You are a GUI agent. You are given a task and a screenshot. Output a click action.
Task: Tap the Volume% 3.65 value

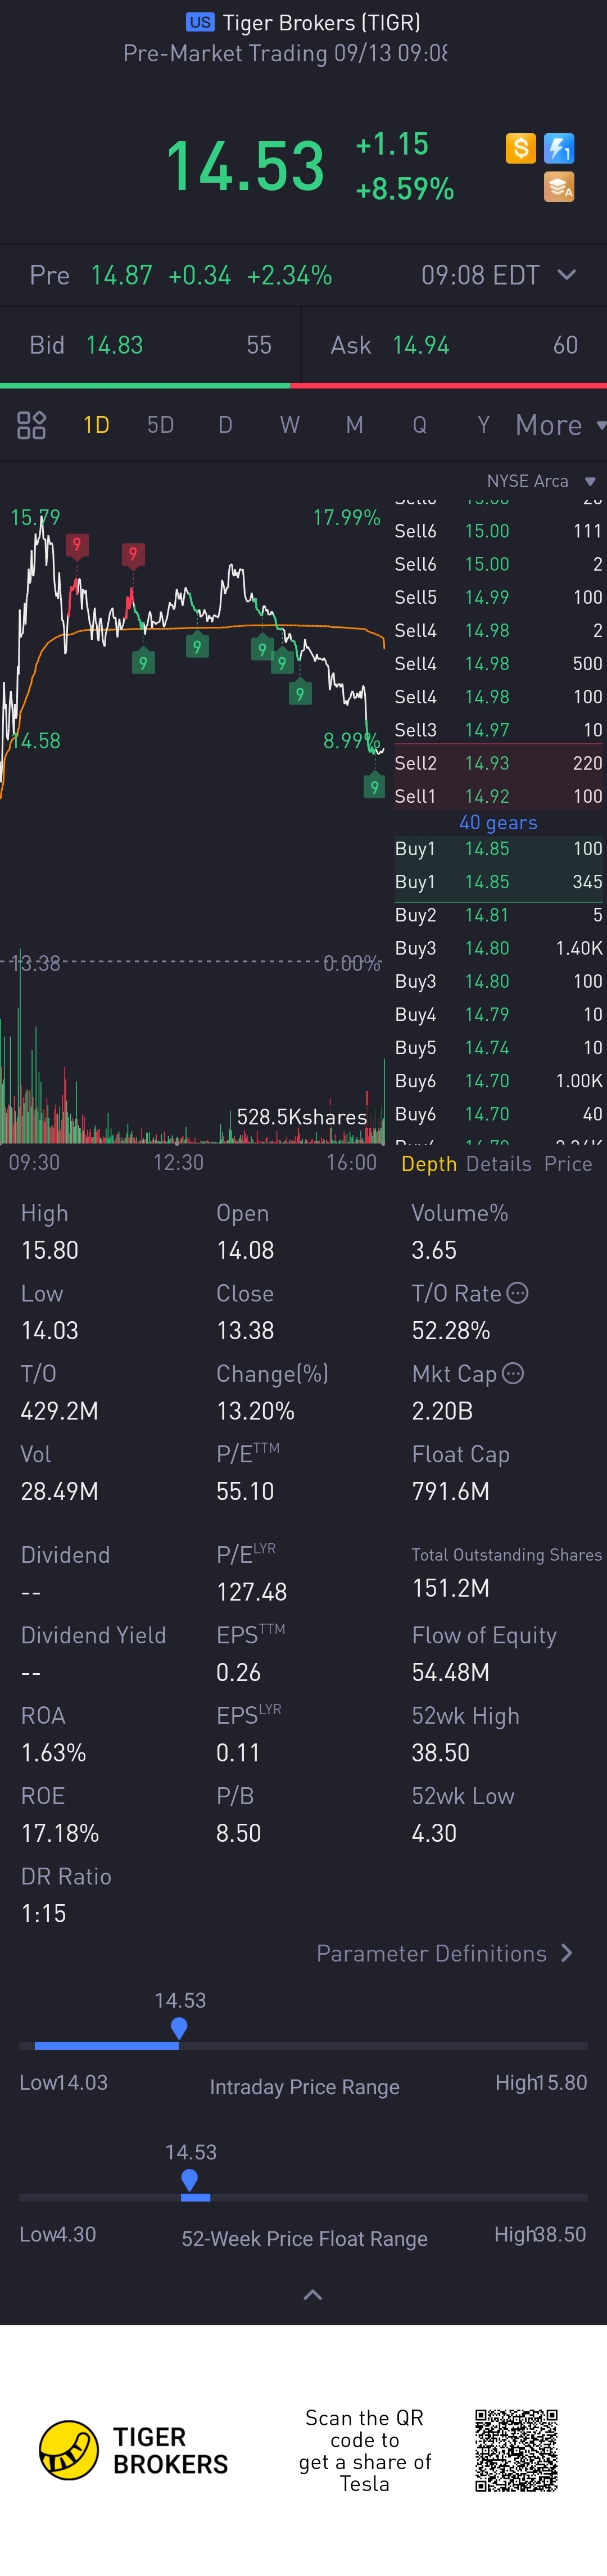click(x=434, y=1250)
